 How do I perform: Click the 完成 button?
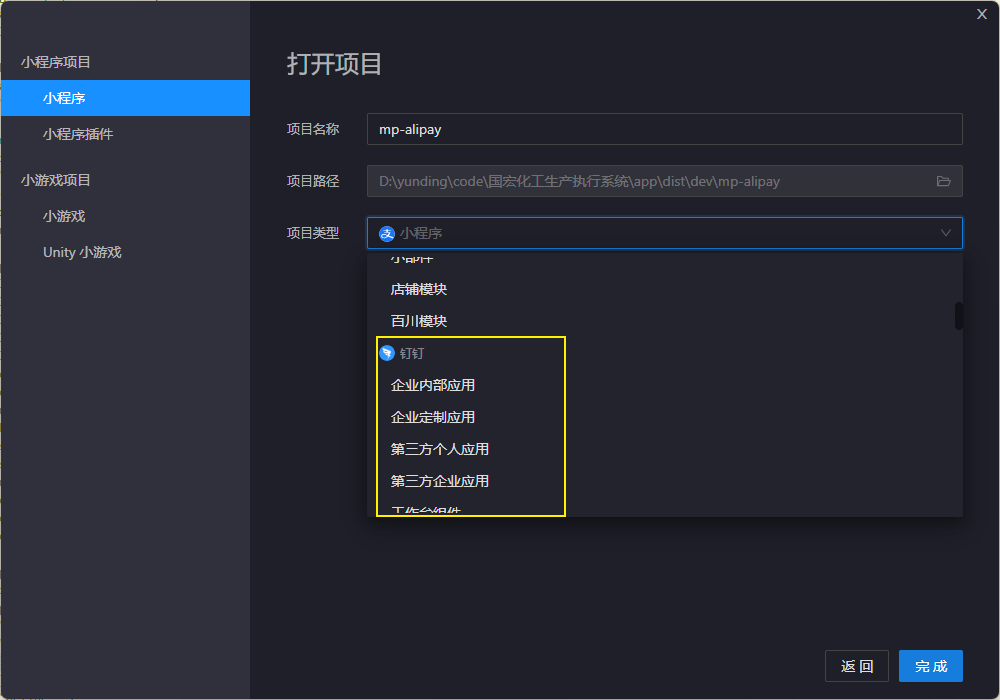point(930,666)
